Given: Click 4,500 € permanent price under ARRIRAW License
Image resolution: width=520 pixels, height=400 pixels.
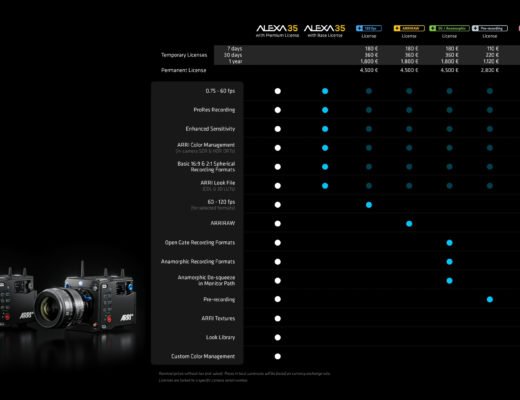Looking at the screenshot, I should pos(409,70).
